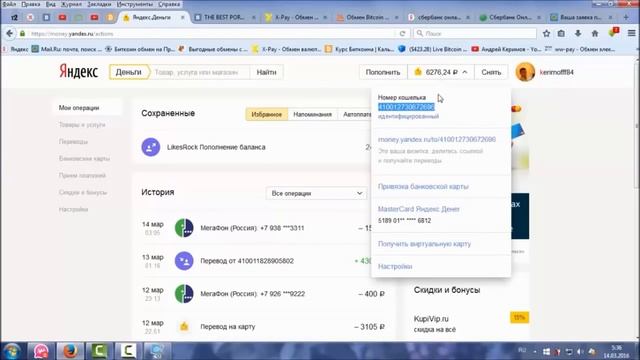Click the wallet icon beside Перевод на карту

[x=184, y=327]
